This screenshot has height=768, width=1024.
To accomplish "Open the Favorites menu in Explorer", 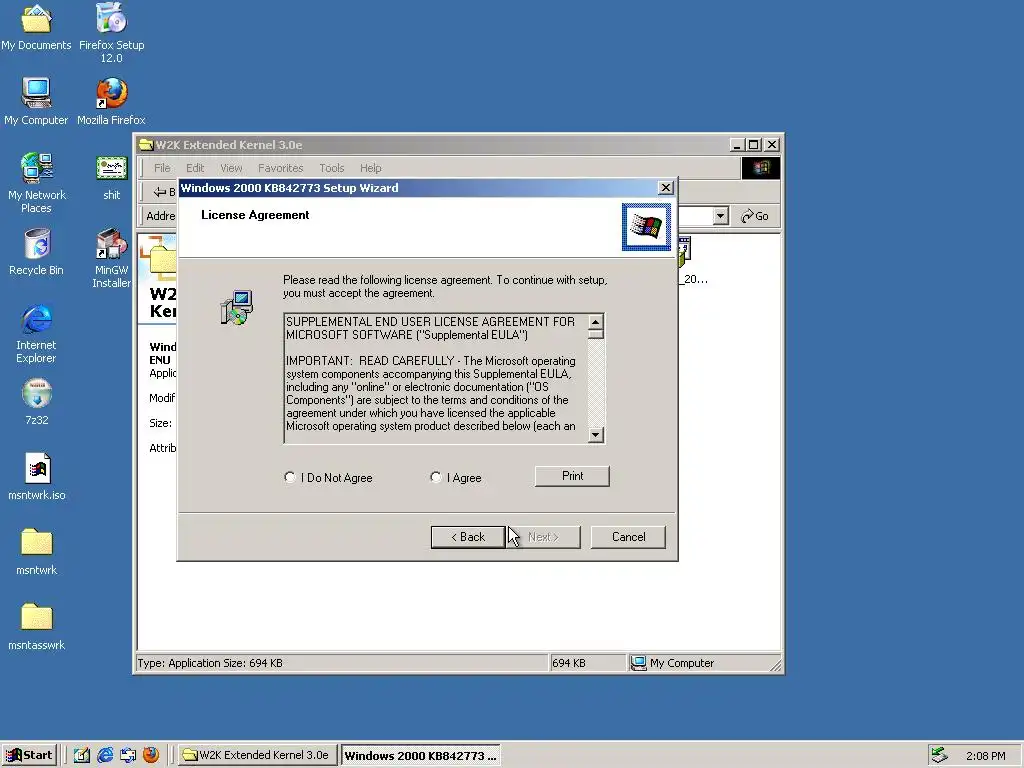I will pyautogui.click(x=280, y=168).
